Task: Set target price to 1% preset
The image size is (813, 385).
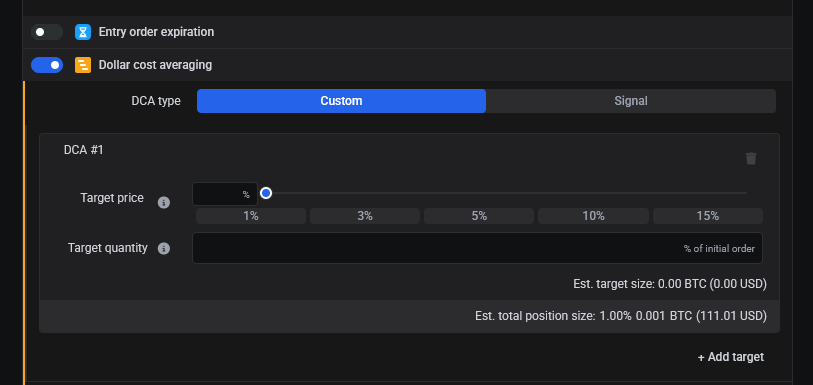Action: [251, 216]
